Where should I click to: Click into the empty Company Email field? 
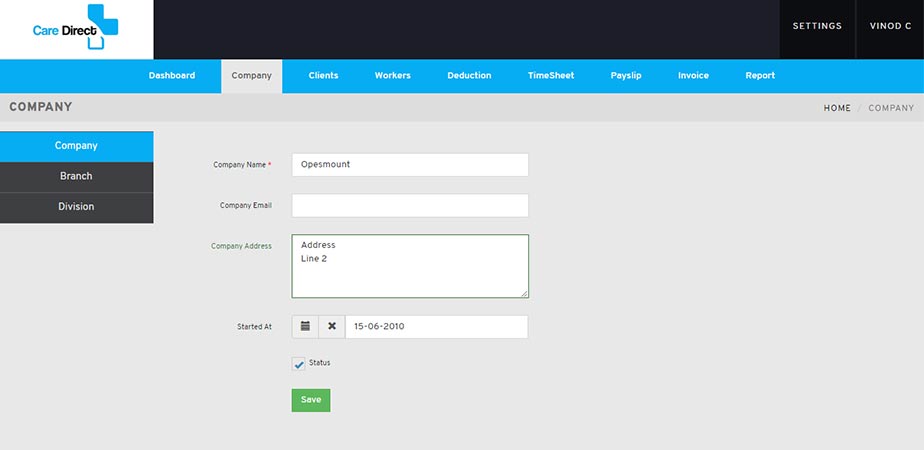[410, 206]
